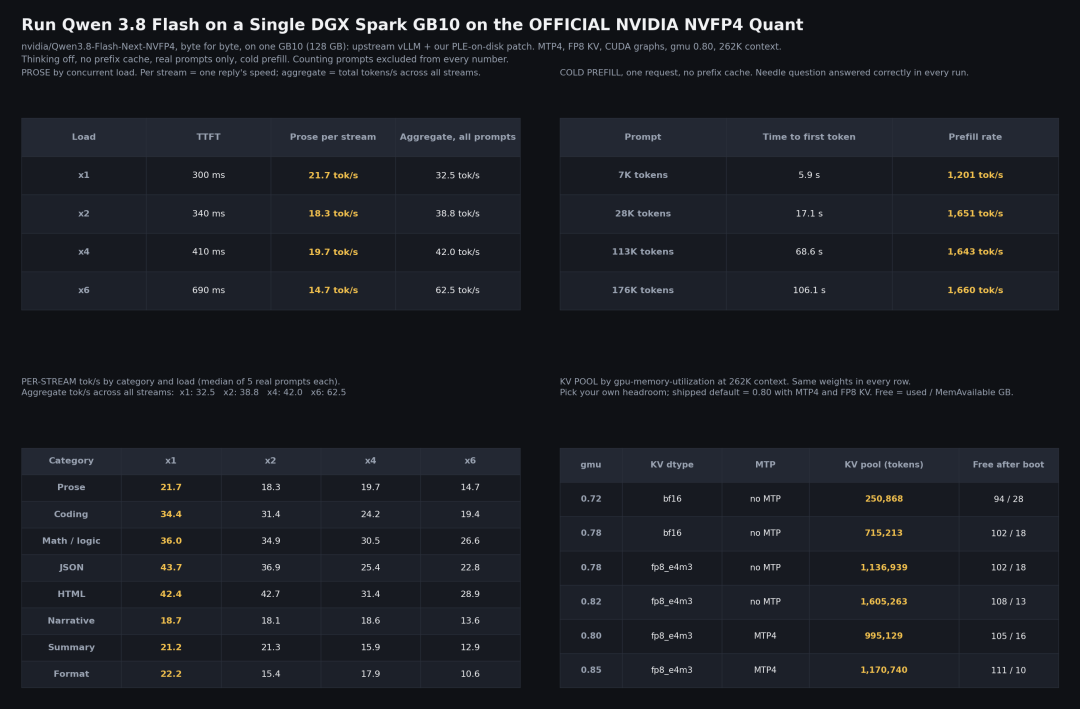Select the "106.1 s" cell
Viewport: 1080px width, 709px height.
pos(809,290)
